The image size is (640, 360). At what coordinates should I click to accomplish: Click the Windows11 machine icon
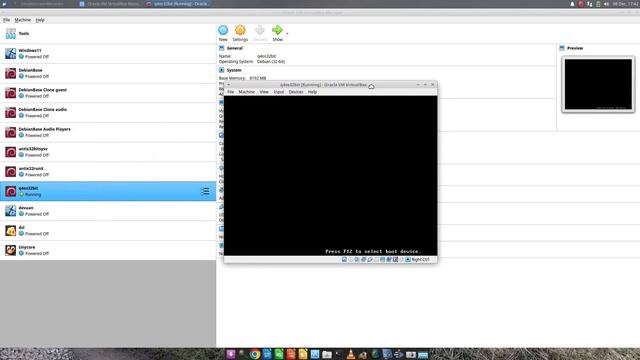click(11, 53)
